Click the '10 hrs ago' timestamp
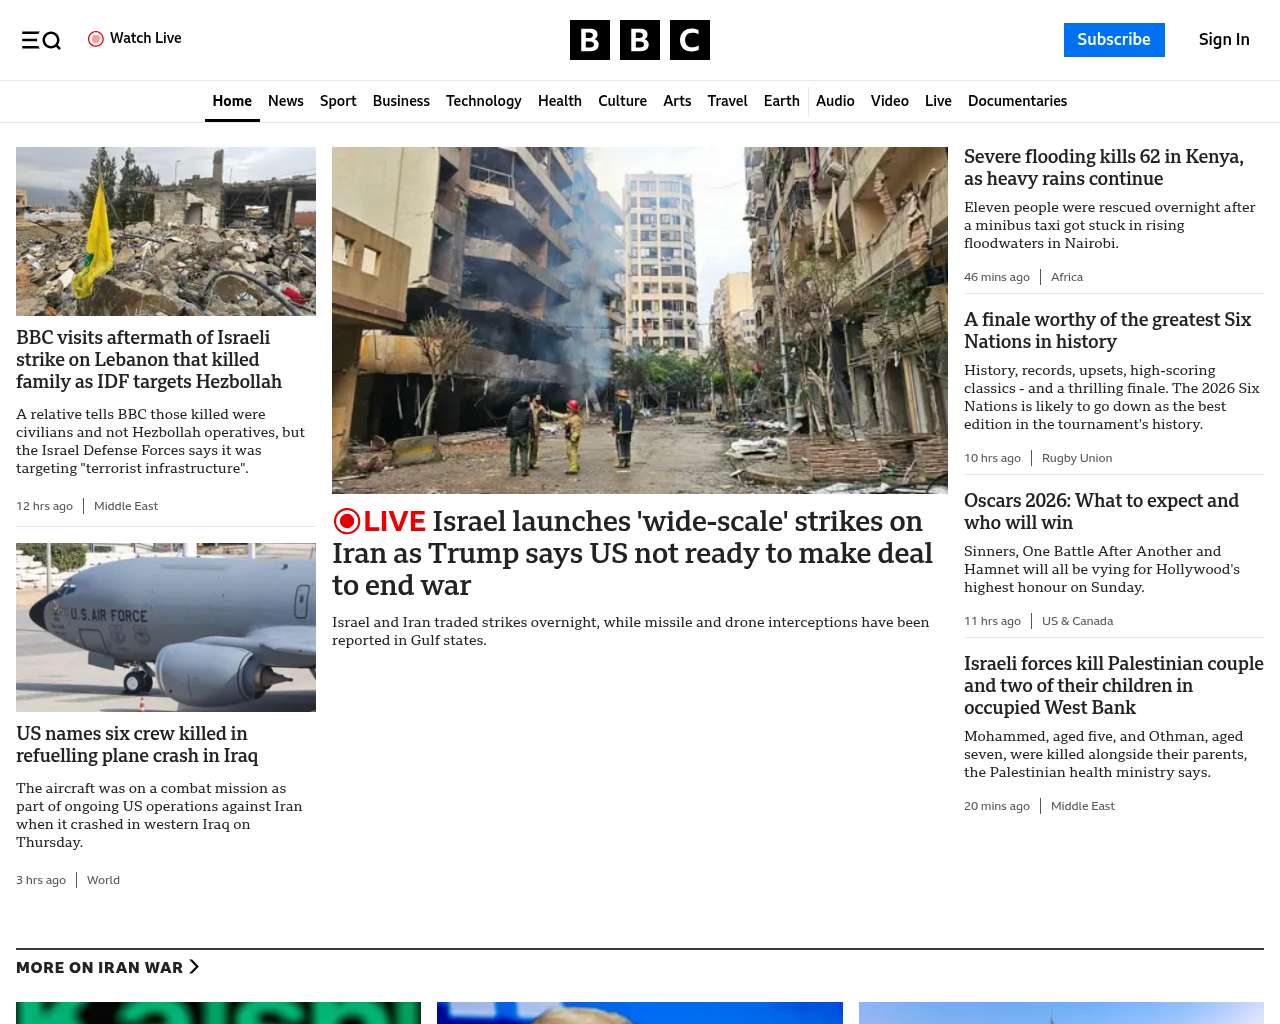 (992, 458)
